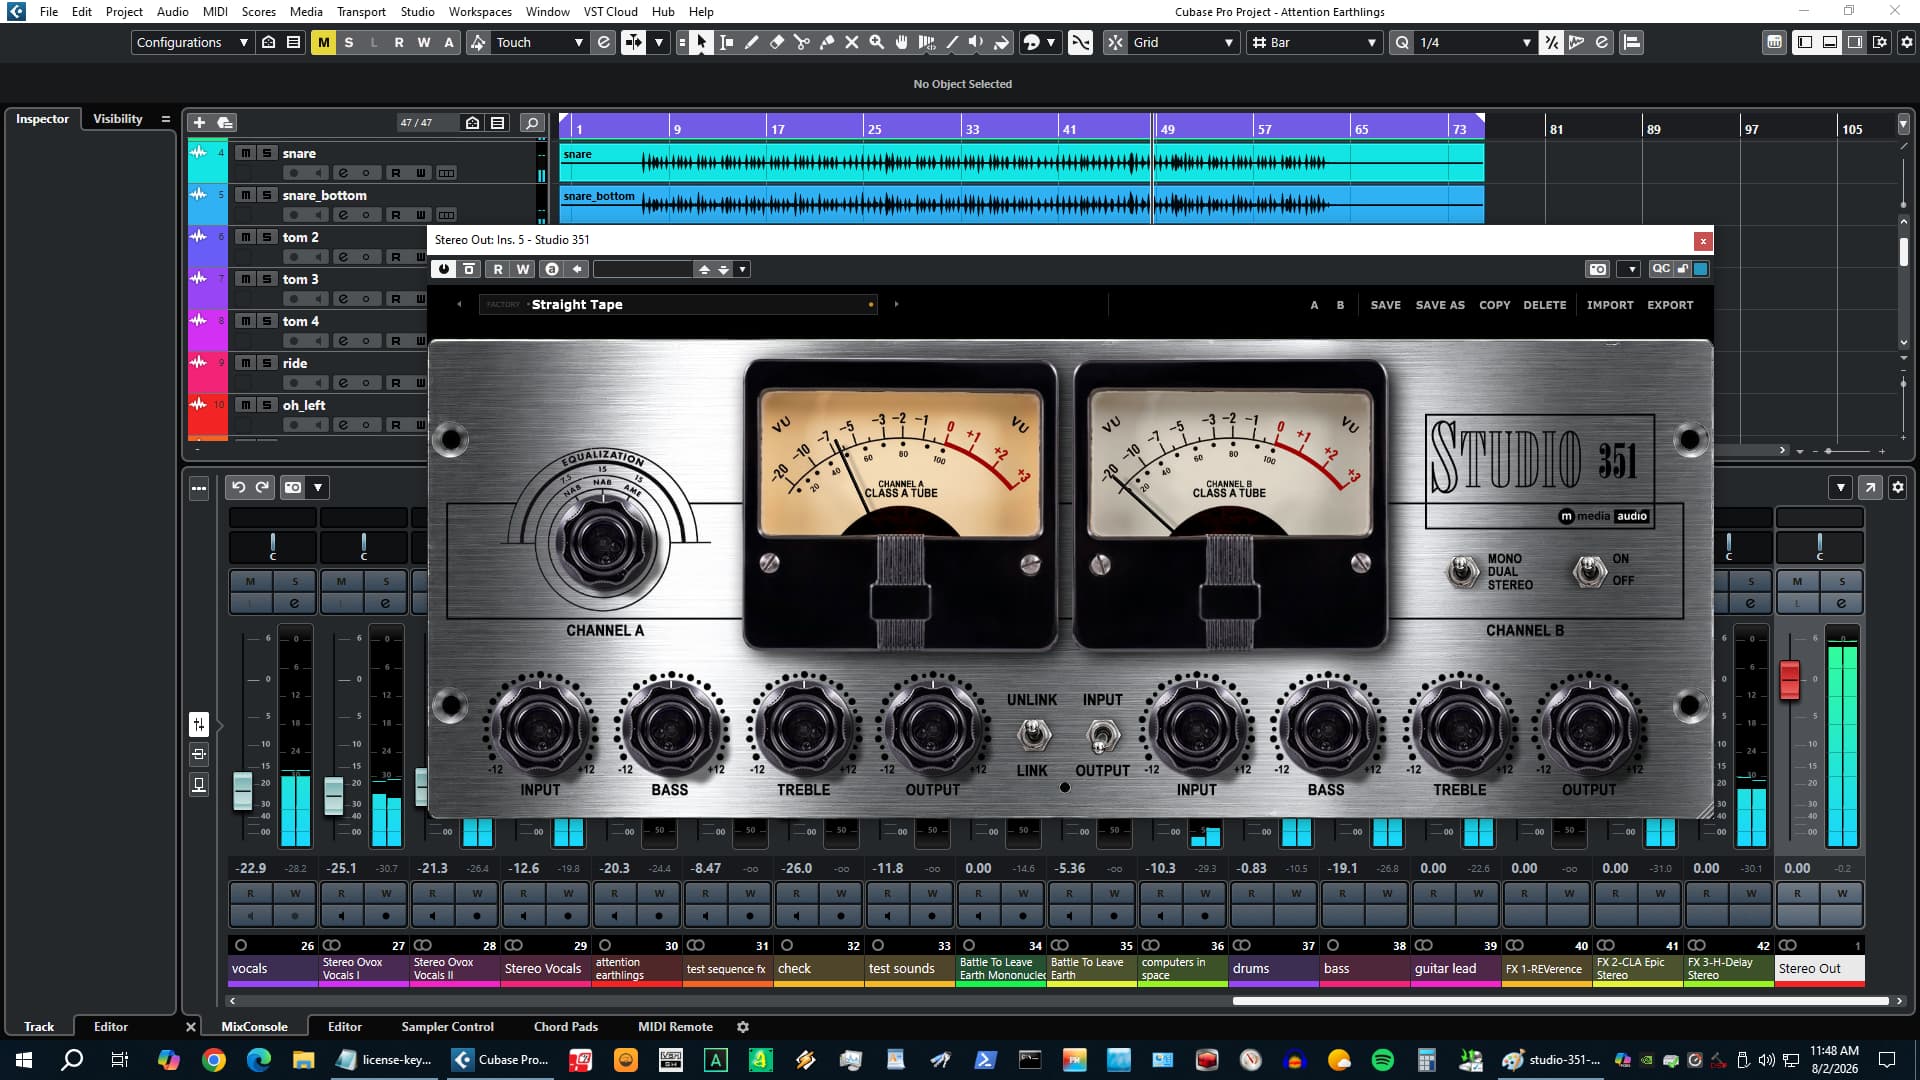Click the Studio 351 plugin snapshot camera icon
Viewport: 1920px width, 1080px height.
[1598, 269]
